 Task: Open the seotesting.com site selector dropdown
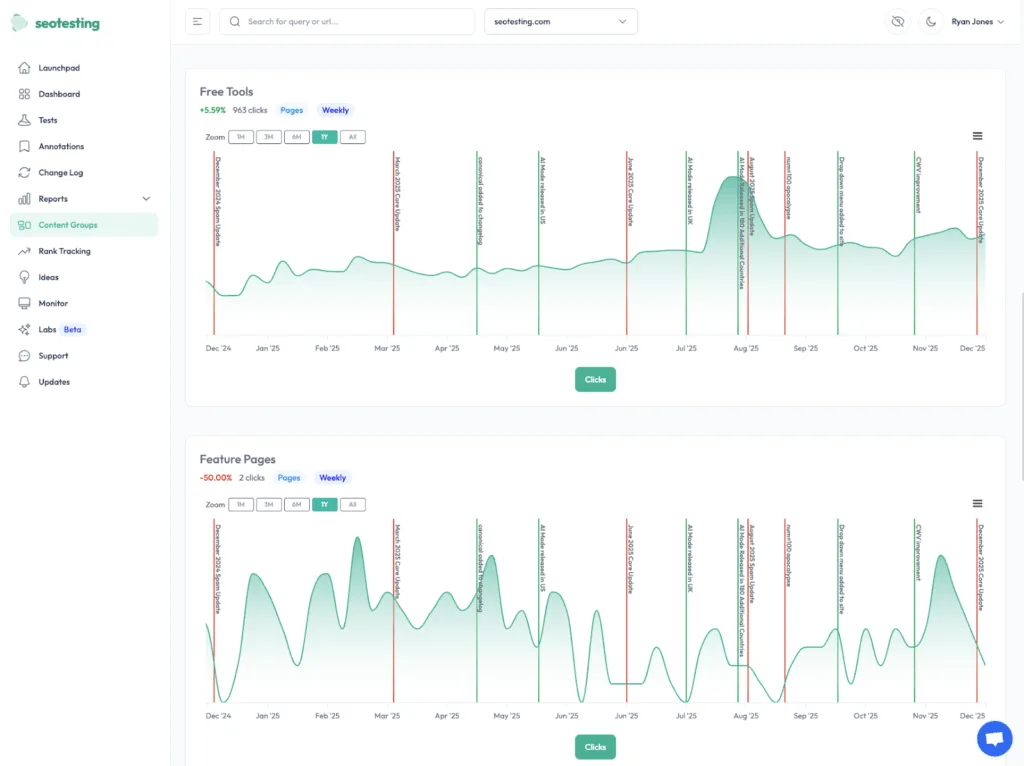click(x=560, y=21)
